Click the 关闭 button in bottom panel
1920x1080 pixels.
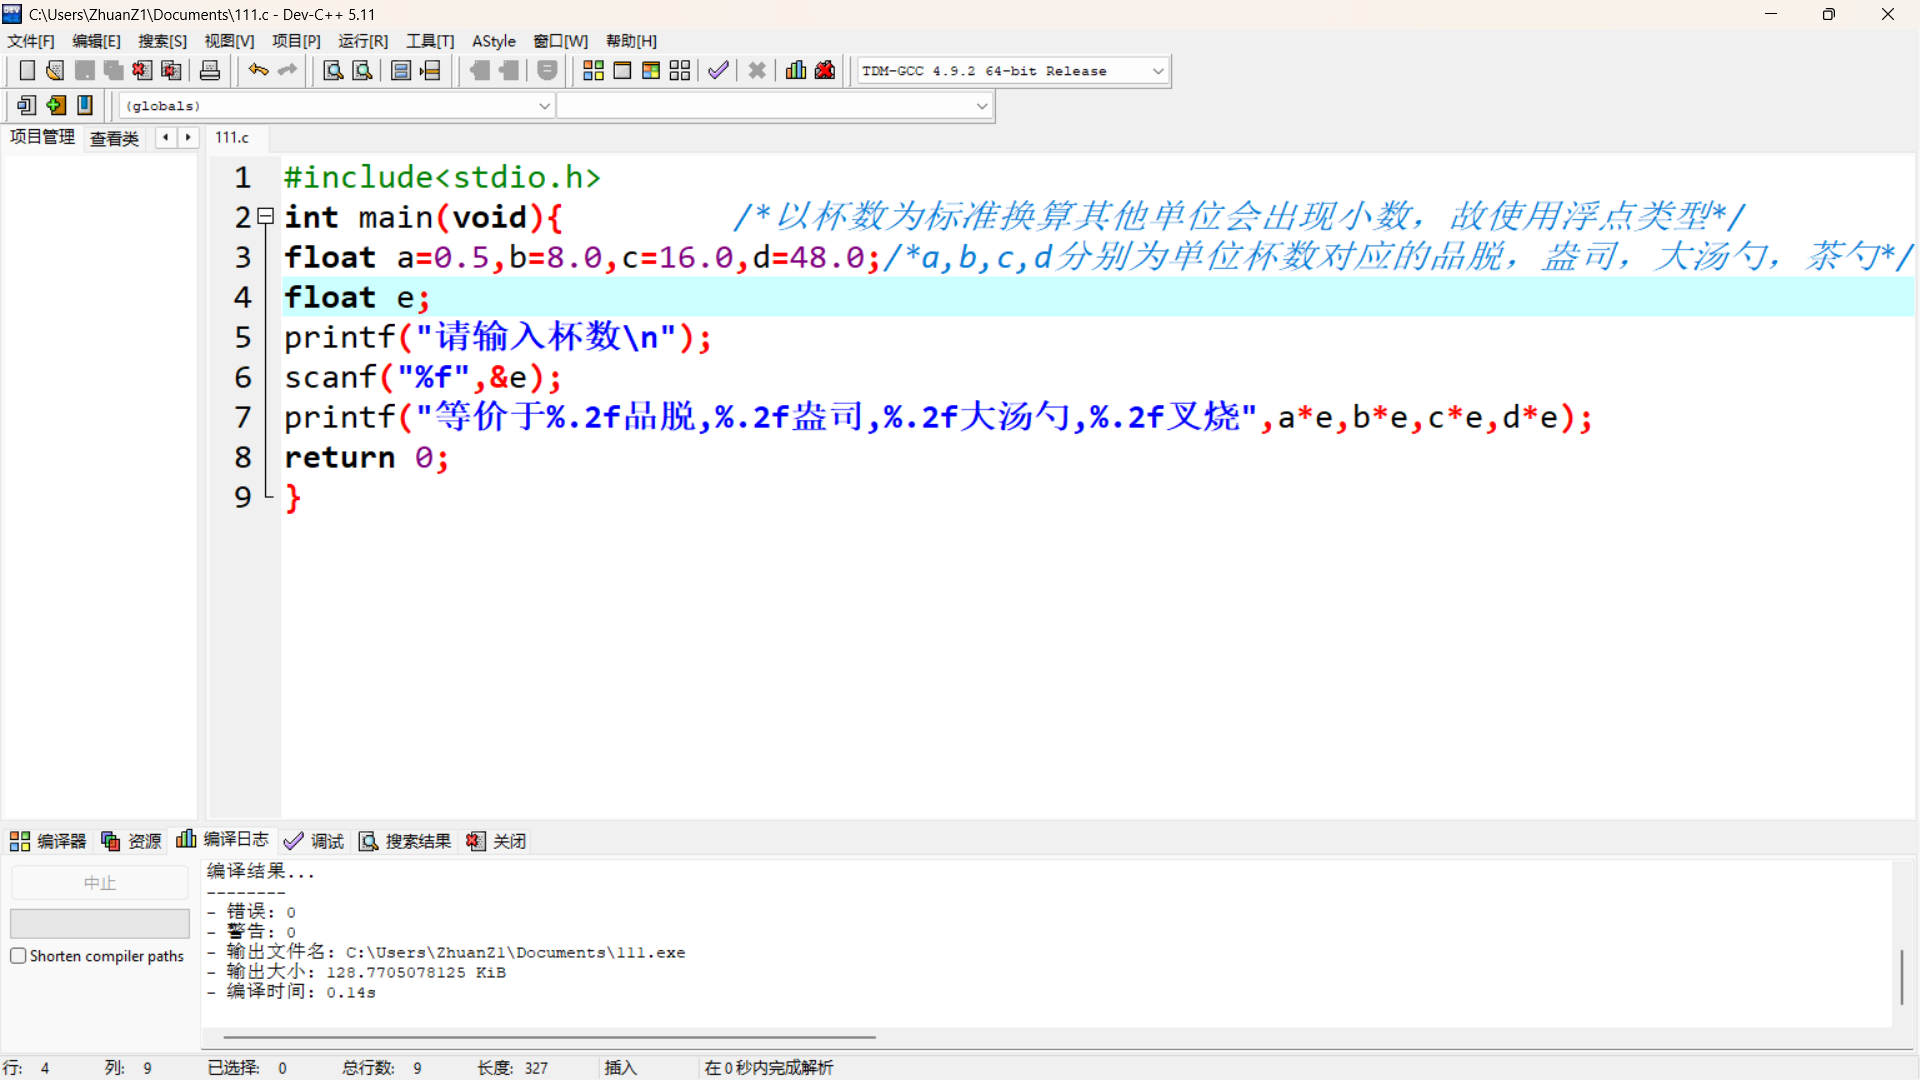tap(497, 841)
